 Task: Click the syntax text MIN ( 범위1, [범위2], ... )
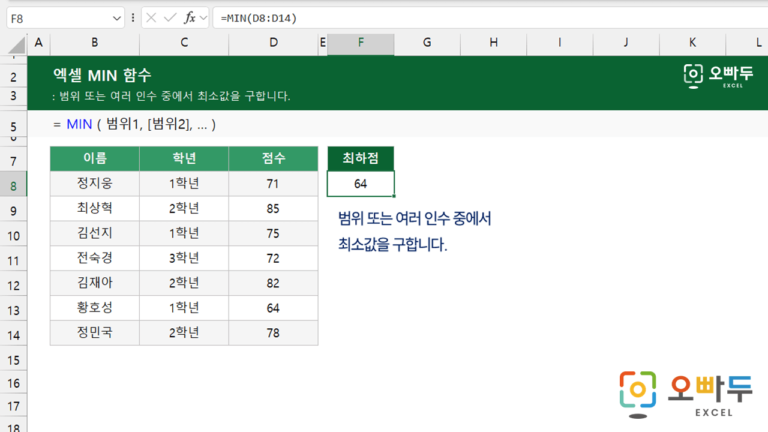[141, 124]
